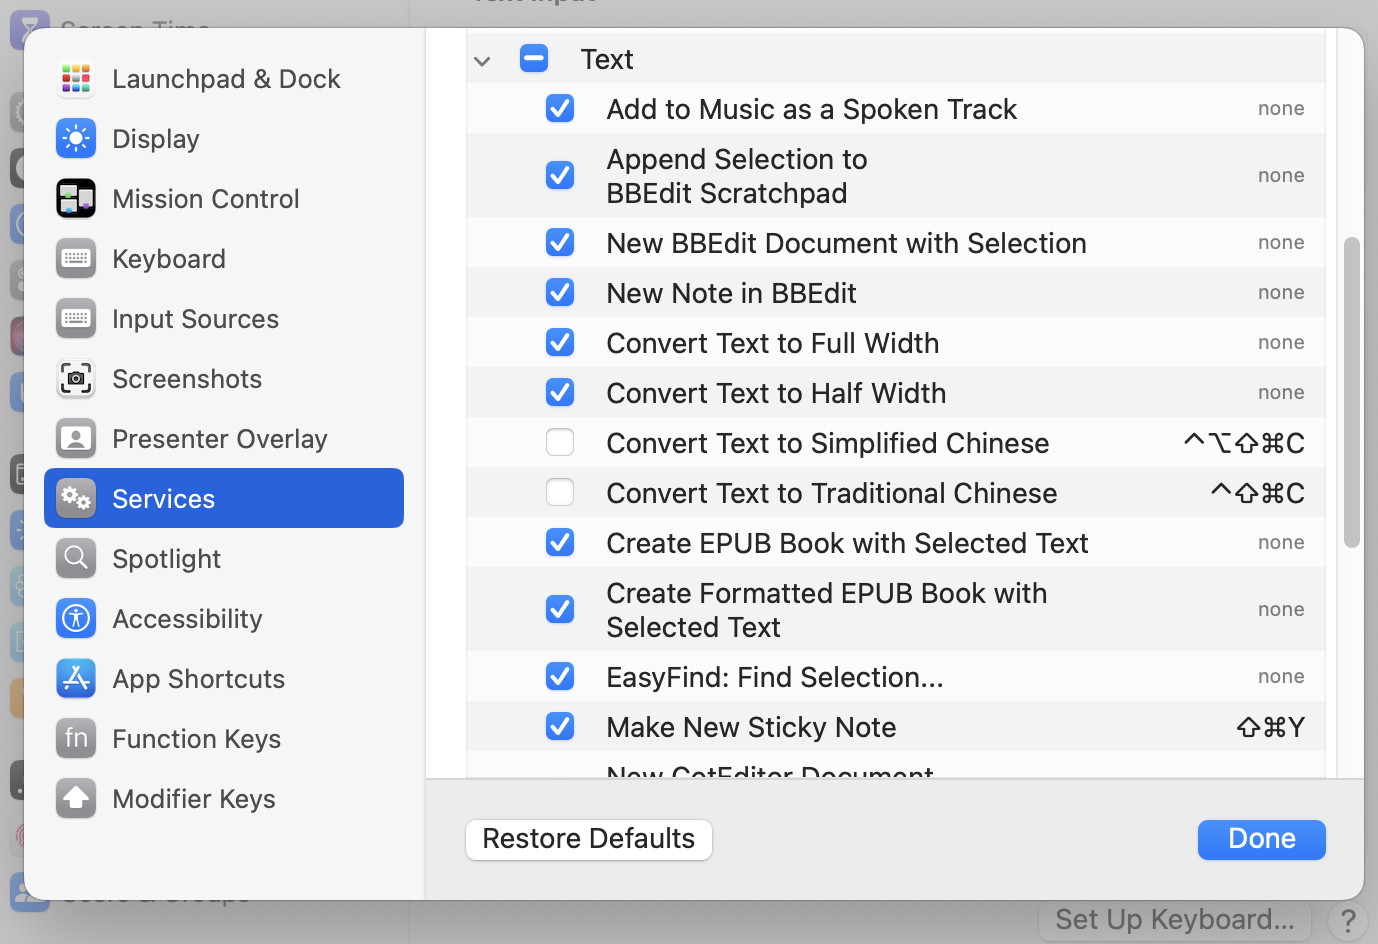
Task: Select Modifier Keys category
Action: [x=224, y=799]
